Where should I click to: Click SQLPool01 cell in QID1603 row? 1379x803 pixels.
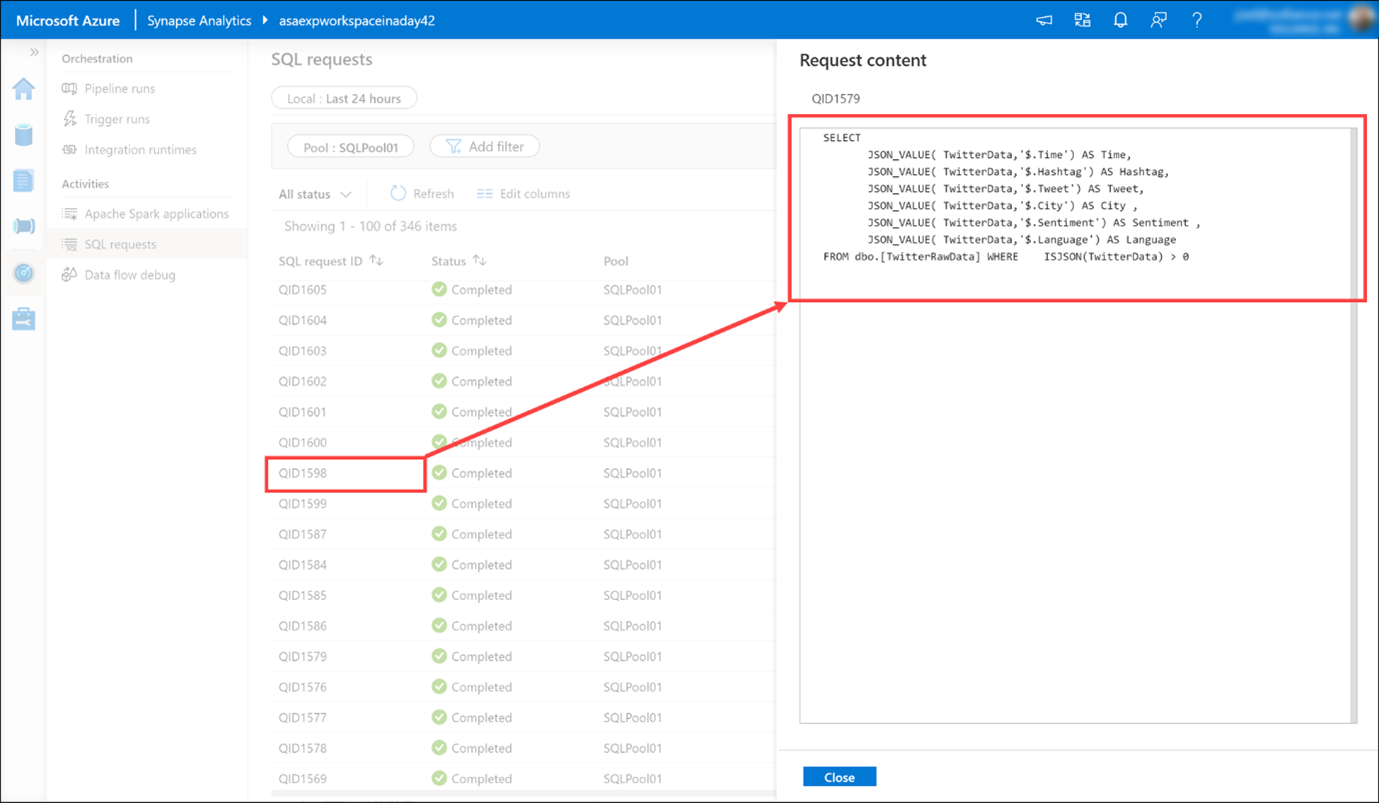(x=633, y=351)
